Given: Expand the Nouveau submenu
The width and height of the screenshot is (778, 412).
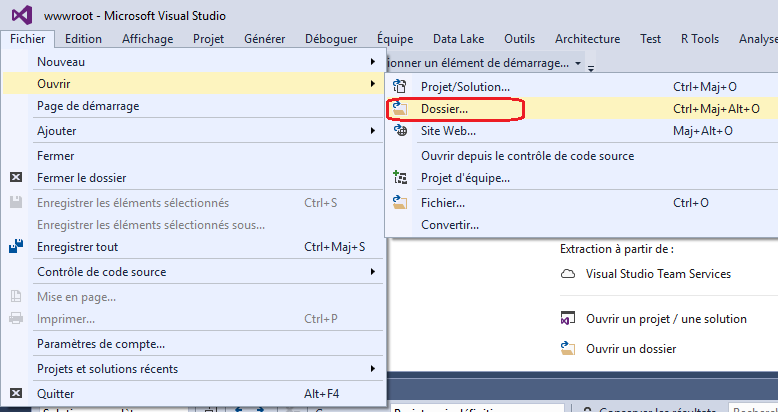Looking at the screenshot, I should pos(371,62).
